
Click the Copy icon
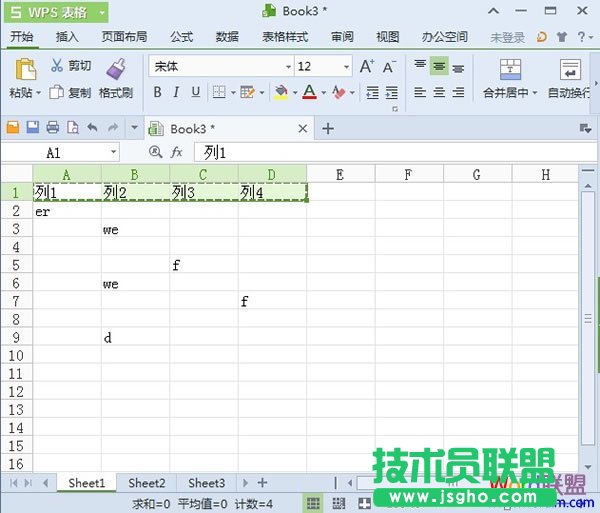tap(56, 92)
